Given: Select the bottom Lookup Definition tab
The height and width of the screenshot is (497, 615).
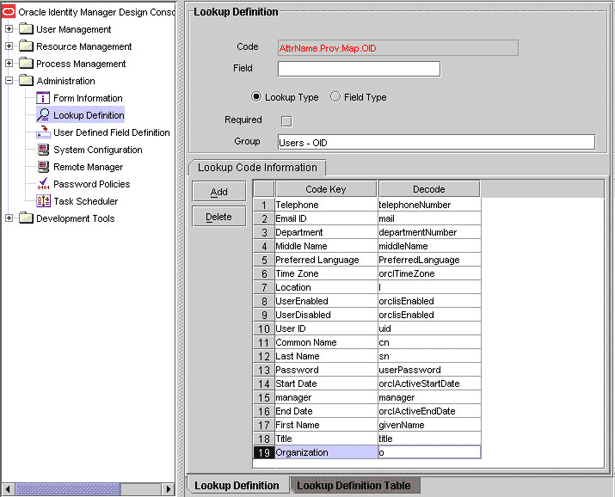Looking at the screenshot, I should tap(237, 485).
